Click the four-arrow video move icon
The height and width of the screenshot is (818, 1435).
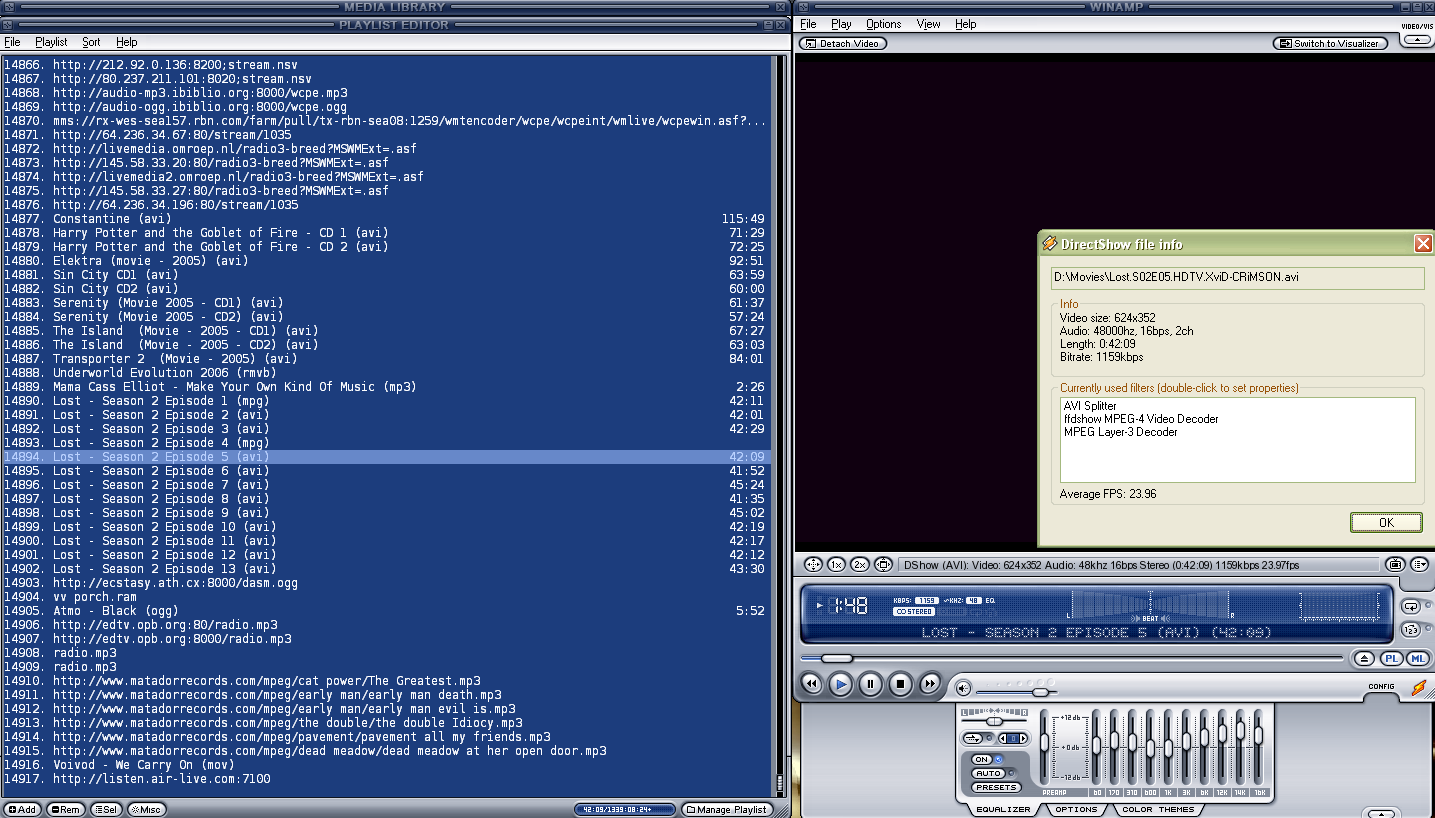click(812, 565)
